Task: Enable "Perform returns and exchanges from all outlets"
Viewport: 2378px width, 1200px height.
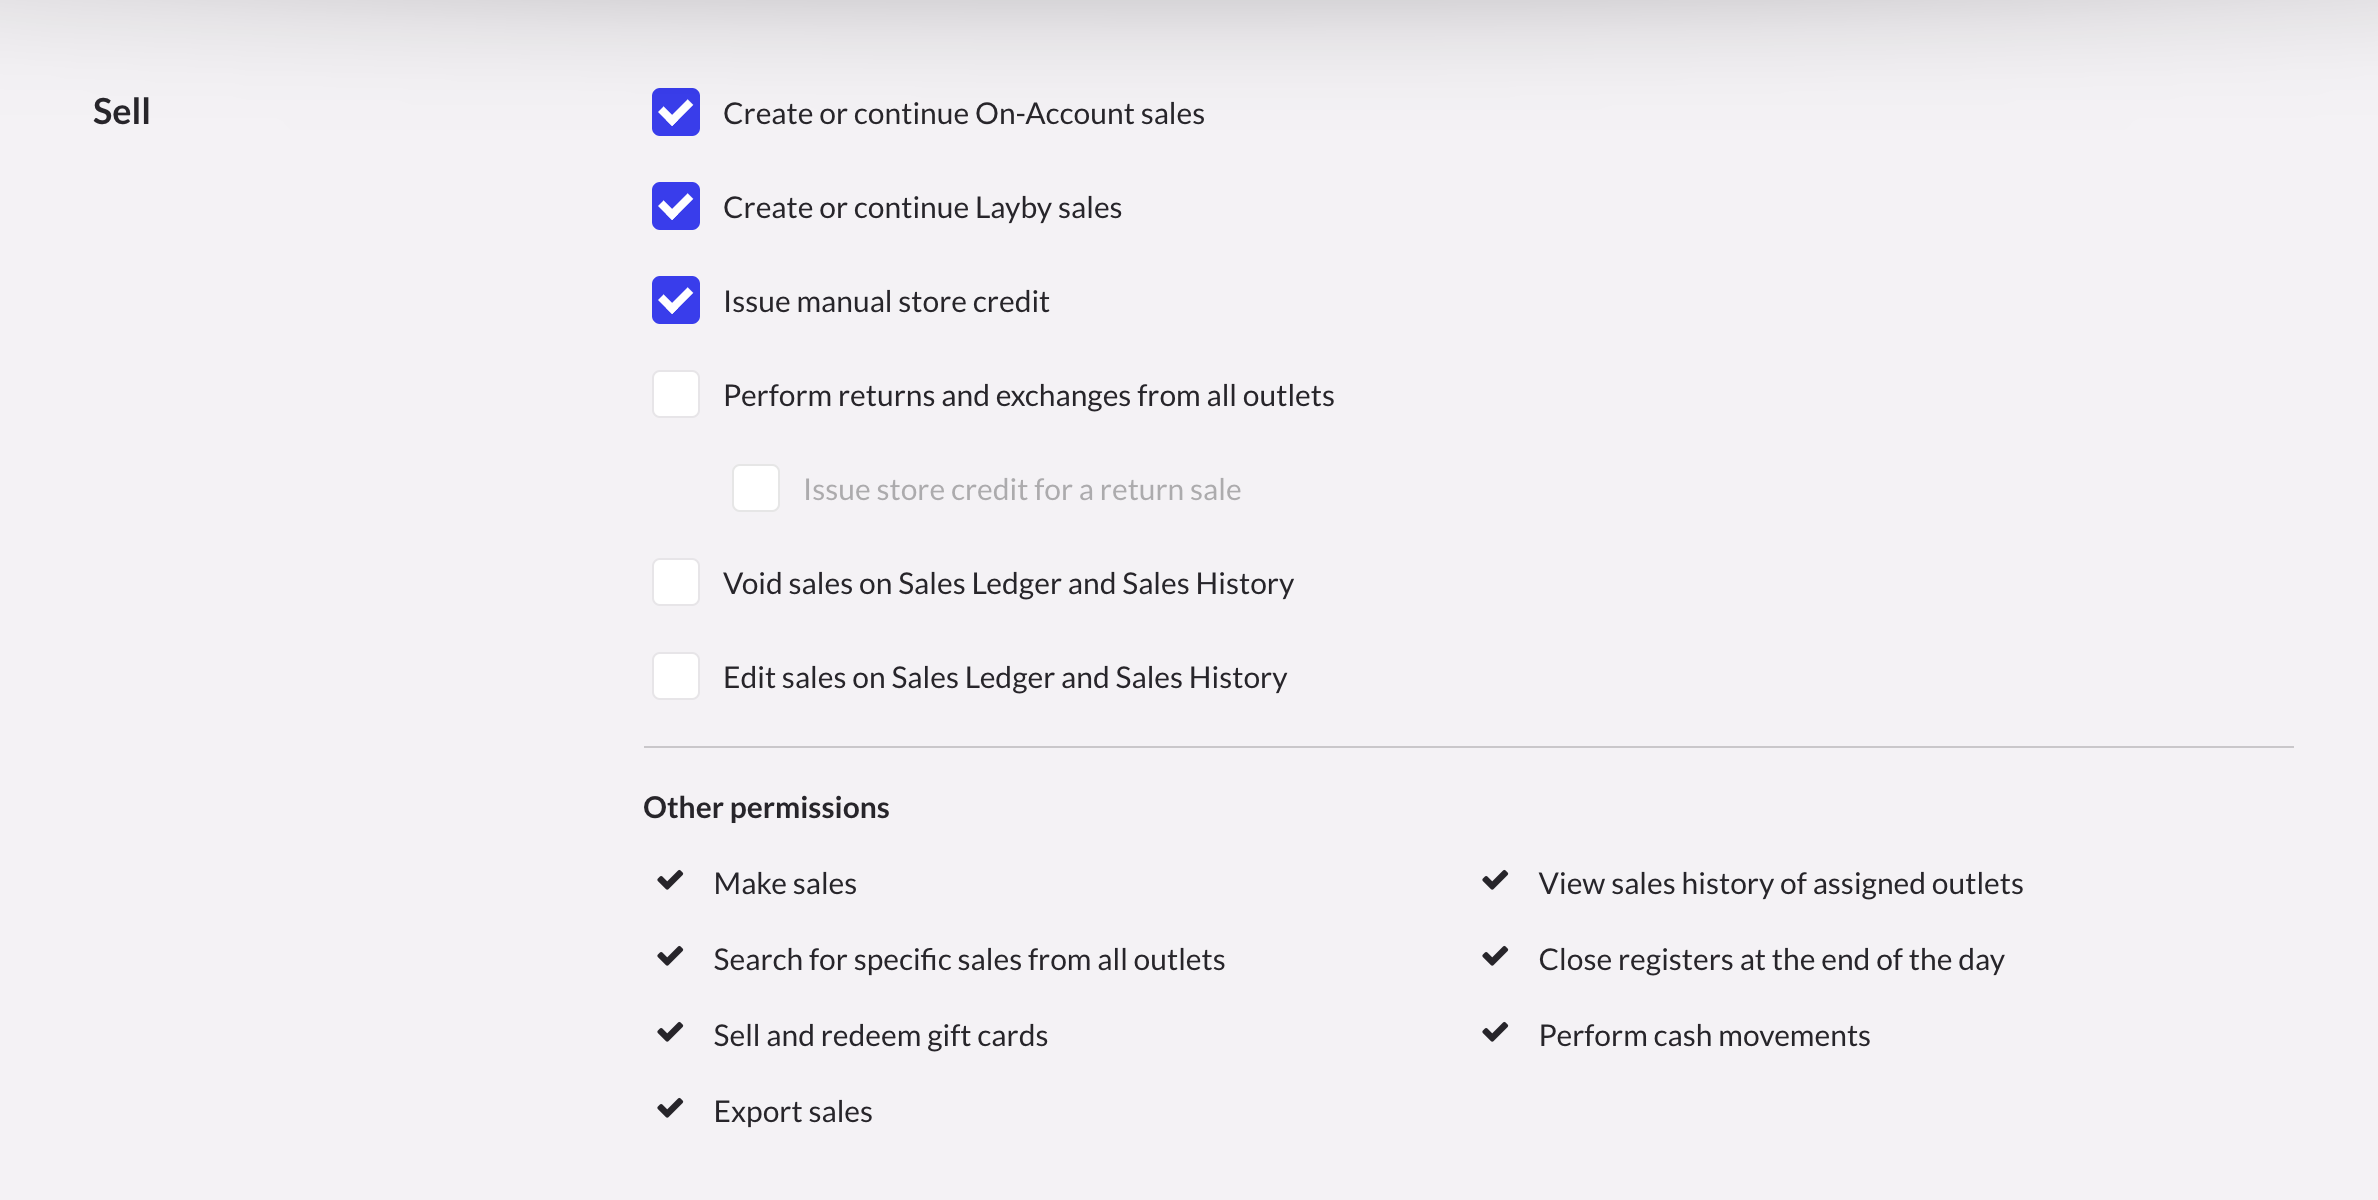Action: coord(675,394)
